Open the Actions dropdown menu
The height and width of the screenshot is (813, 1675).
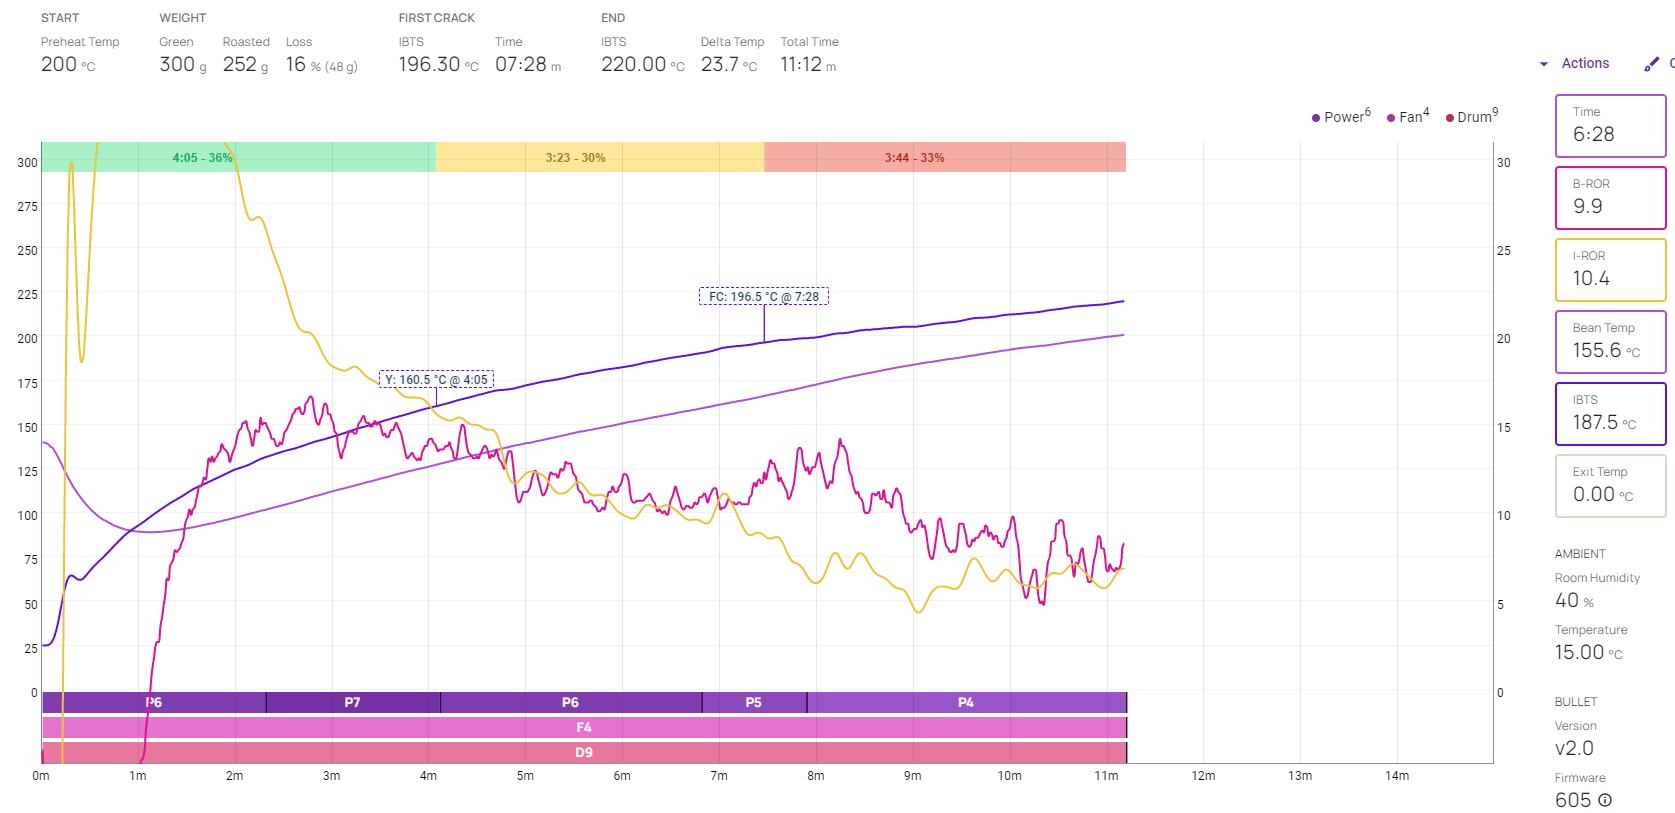(1585, 63)
